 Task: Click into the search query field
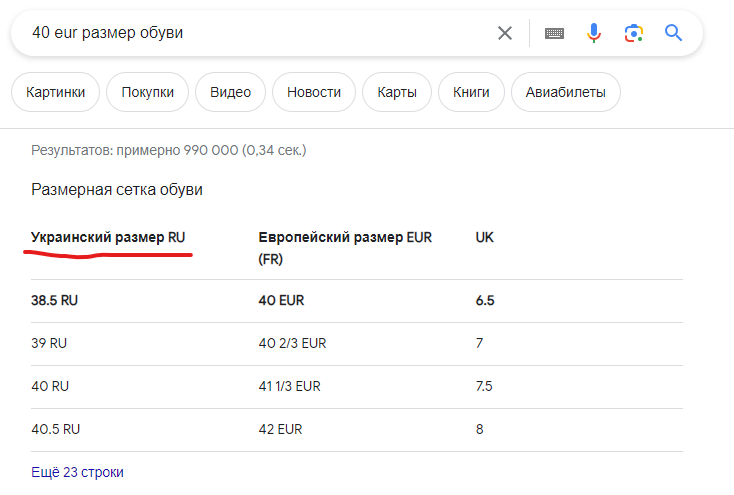click(x=257, y=33)
